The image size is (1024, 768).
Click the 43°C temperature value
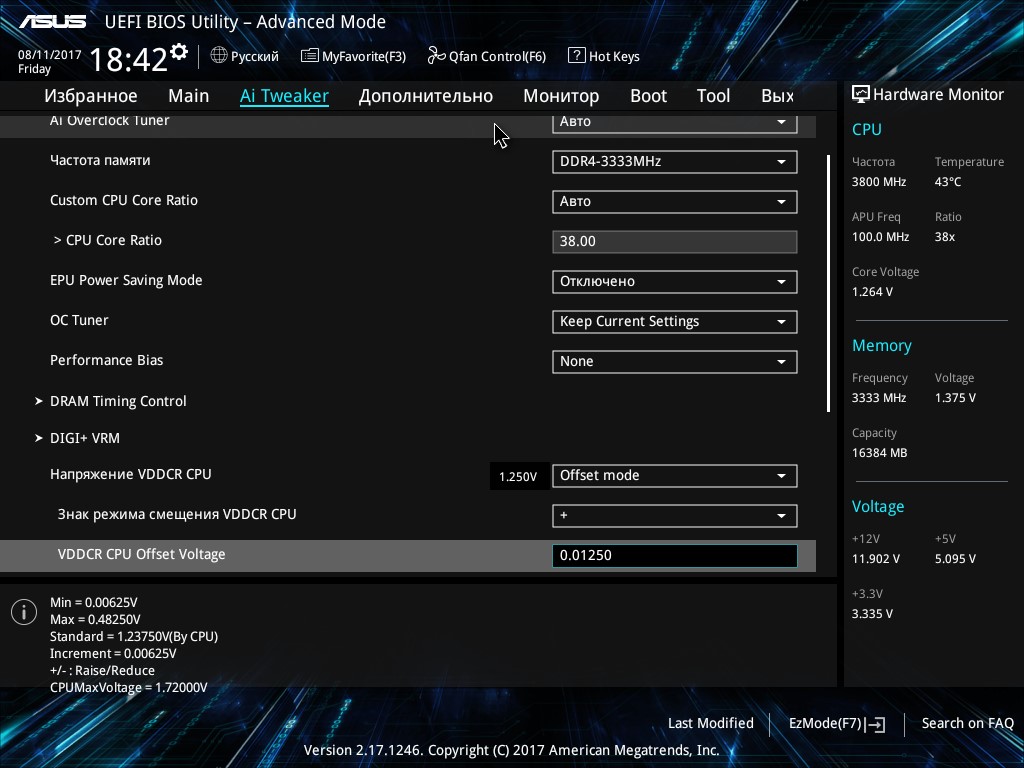[948, 182]
